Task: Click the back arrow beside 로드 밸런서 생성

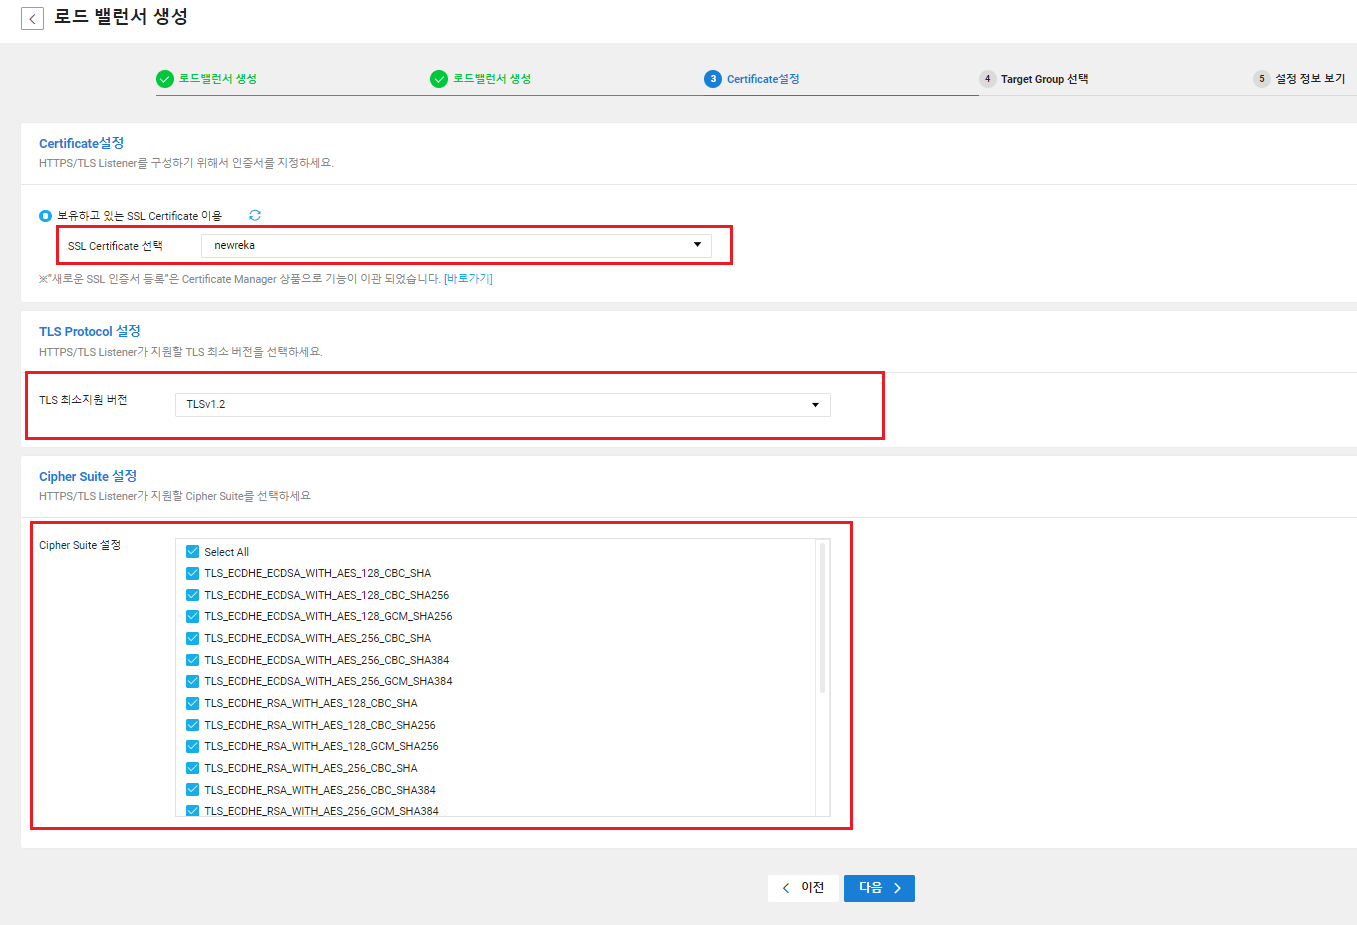Action: coord(32,17)
